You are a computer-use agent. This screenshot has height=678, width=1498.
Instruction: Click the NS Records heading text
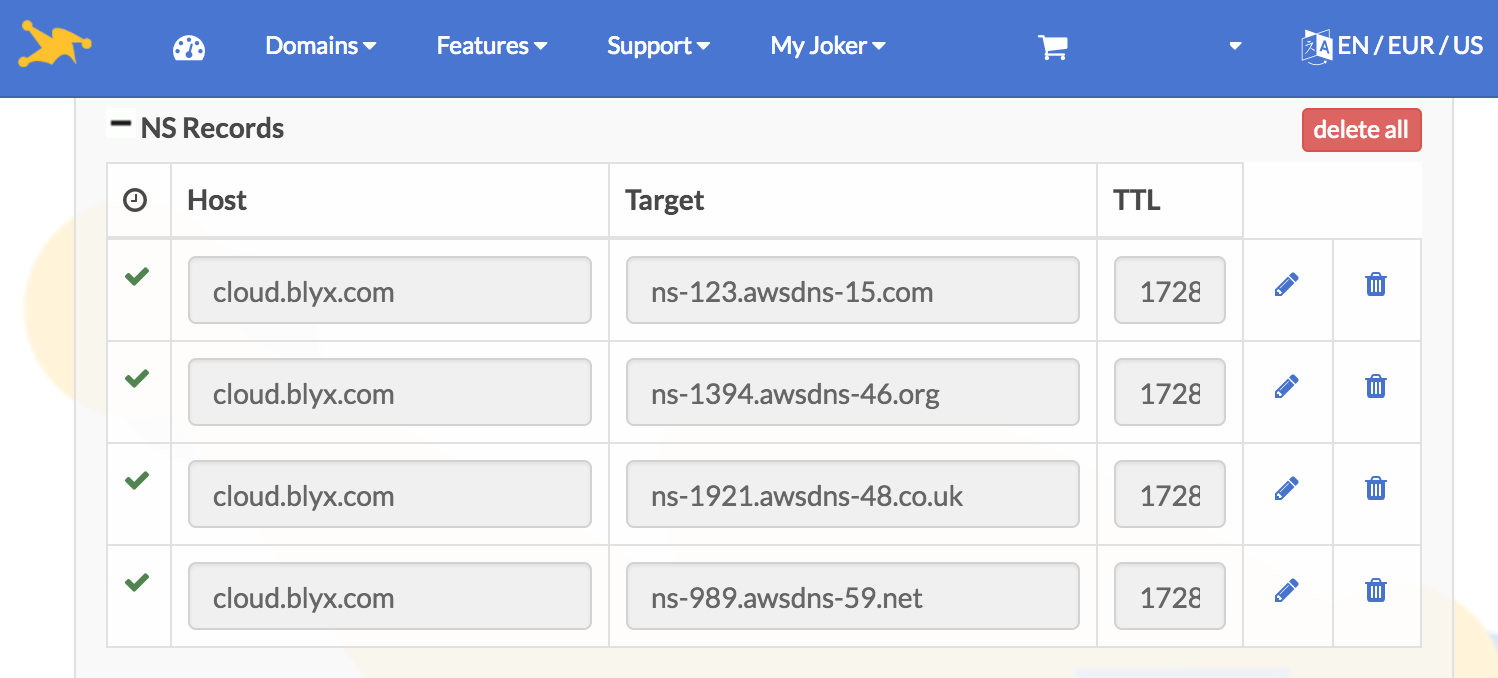[212, 128]
